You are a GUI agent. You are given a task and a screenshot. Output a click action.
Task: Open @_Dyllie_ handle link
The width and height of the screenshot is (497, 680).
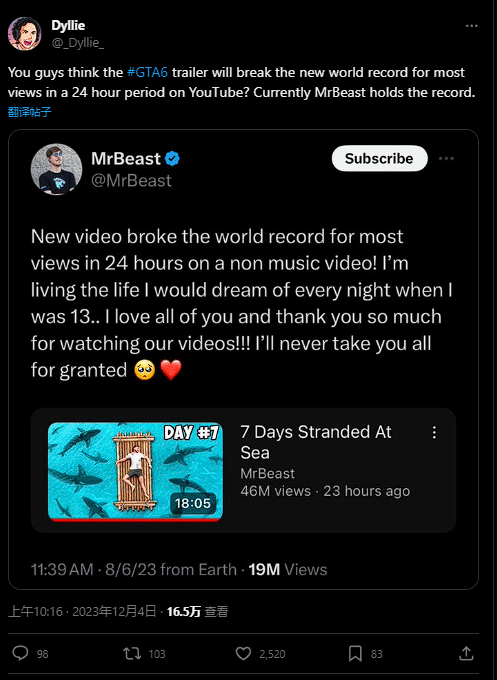coord(78,42)
